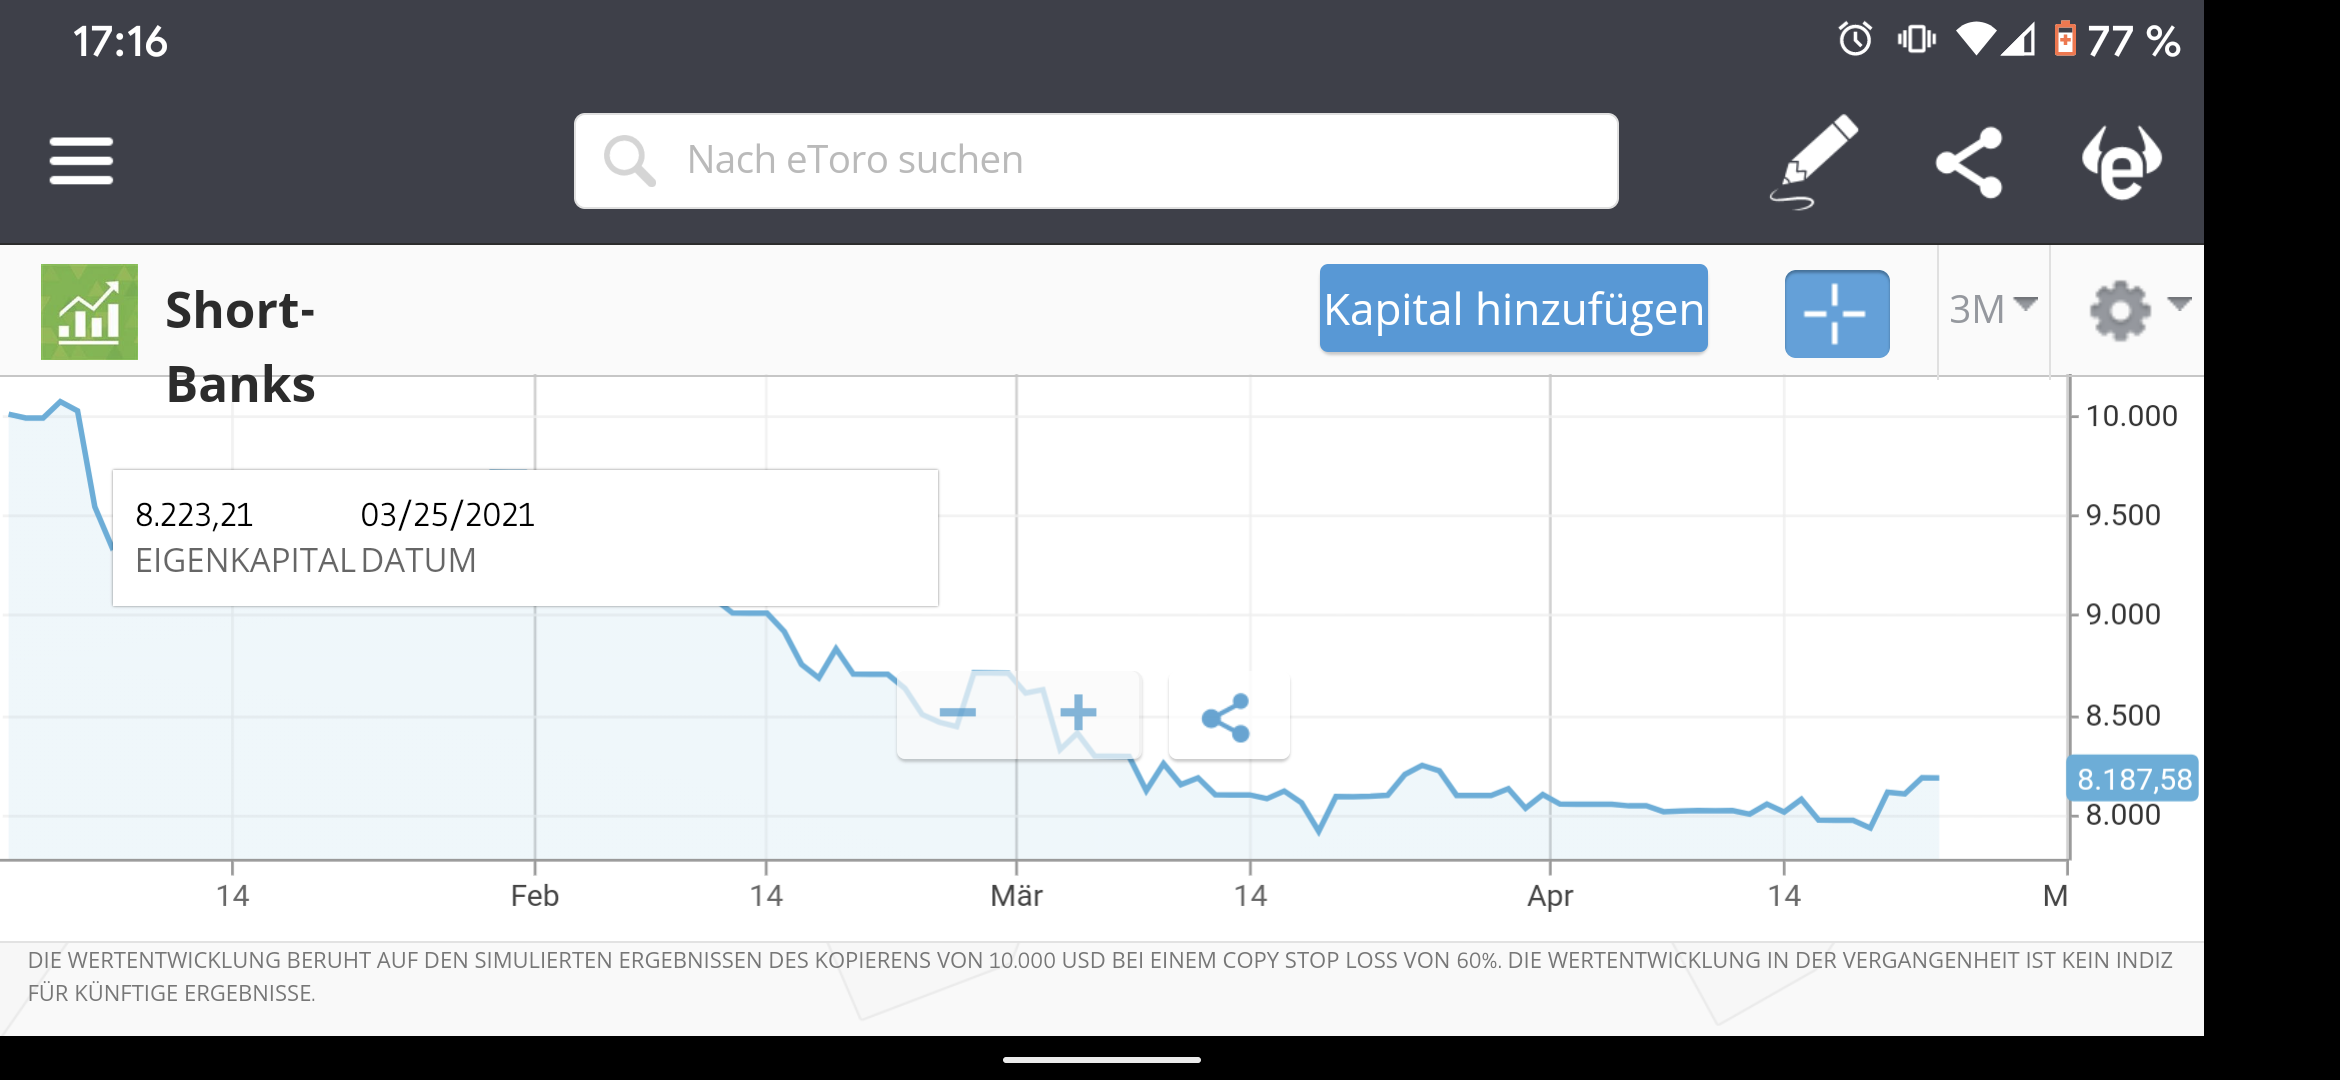Select the Feb marker on time axis
This screenshot has width=2340, height=1080.
(534, 896)
